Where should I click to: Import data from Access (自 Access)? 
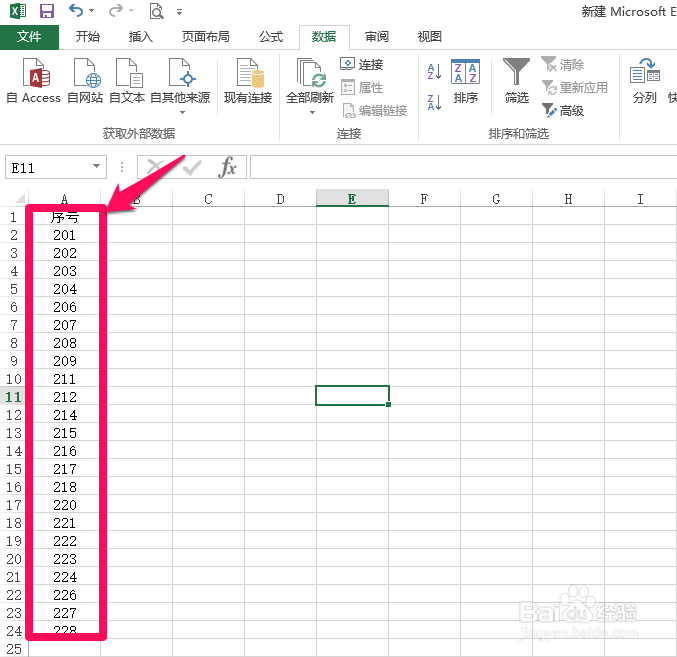point(33,81)
